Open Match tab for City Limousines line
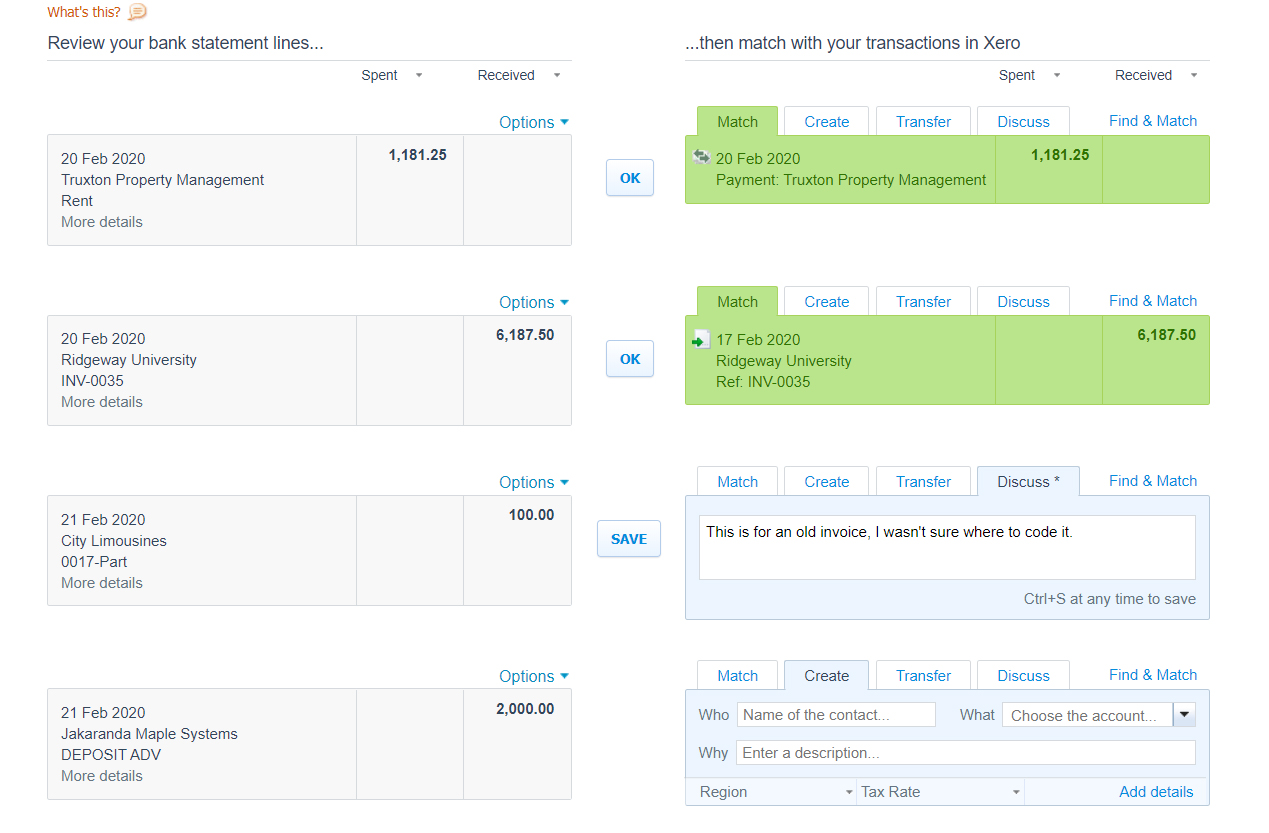Viewport: 1269px width, 833px height. tap(737, 482)
